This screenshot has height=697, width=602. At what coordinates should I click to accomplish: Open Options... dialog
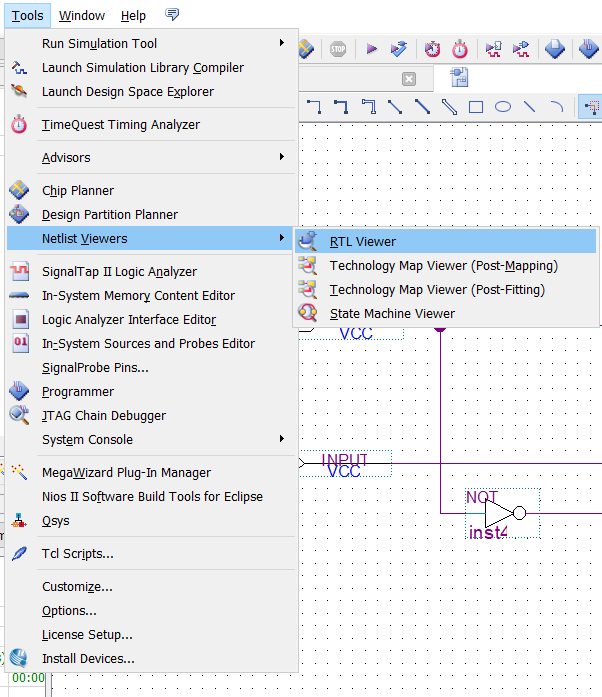pyautogui.click(x=153, y=611)
